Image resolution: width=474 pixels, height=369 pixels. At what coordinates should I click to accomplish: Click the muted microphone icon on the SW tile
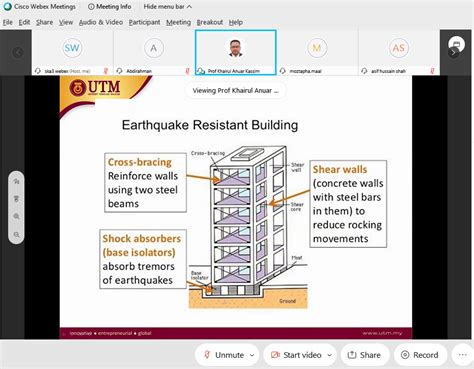tap(106, 71)
